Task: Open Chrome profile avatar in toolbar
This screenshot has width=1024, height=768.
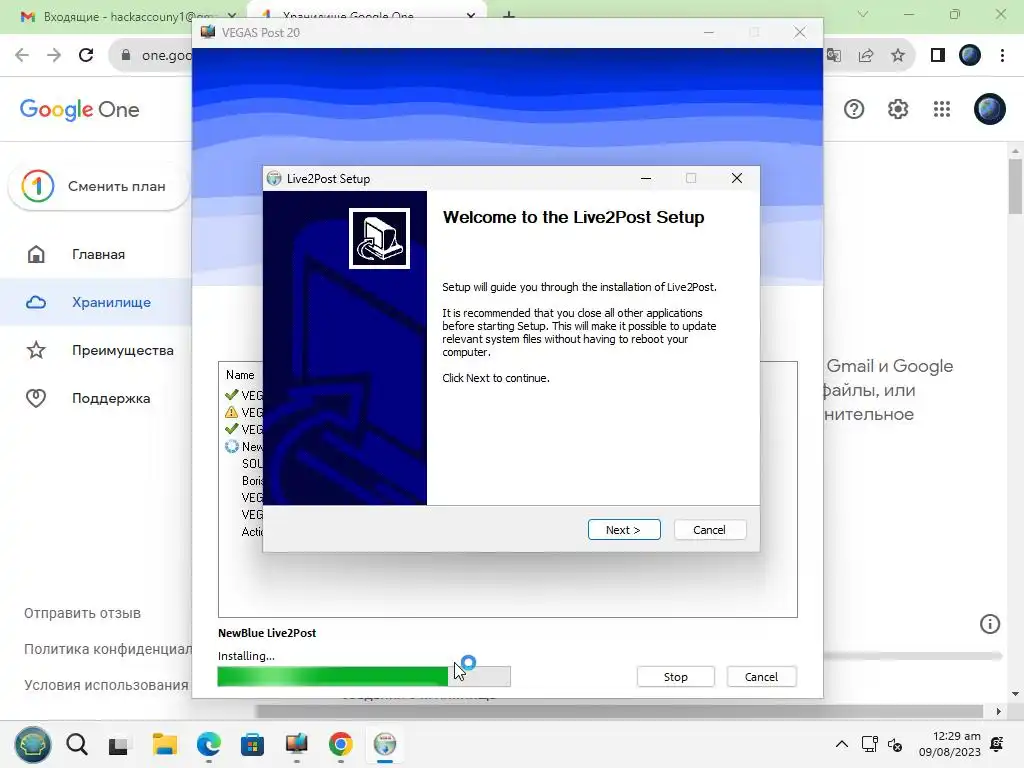Action: point(970,56)
